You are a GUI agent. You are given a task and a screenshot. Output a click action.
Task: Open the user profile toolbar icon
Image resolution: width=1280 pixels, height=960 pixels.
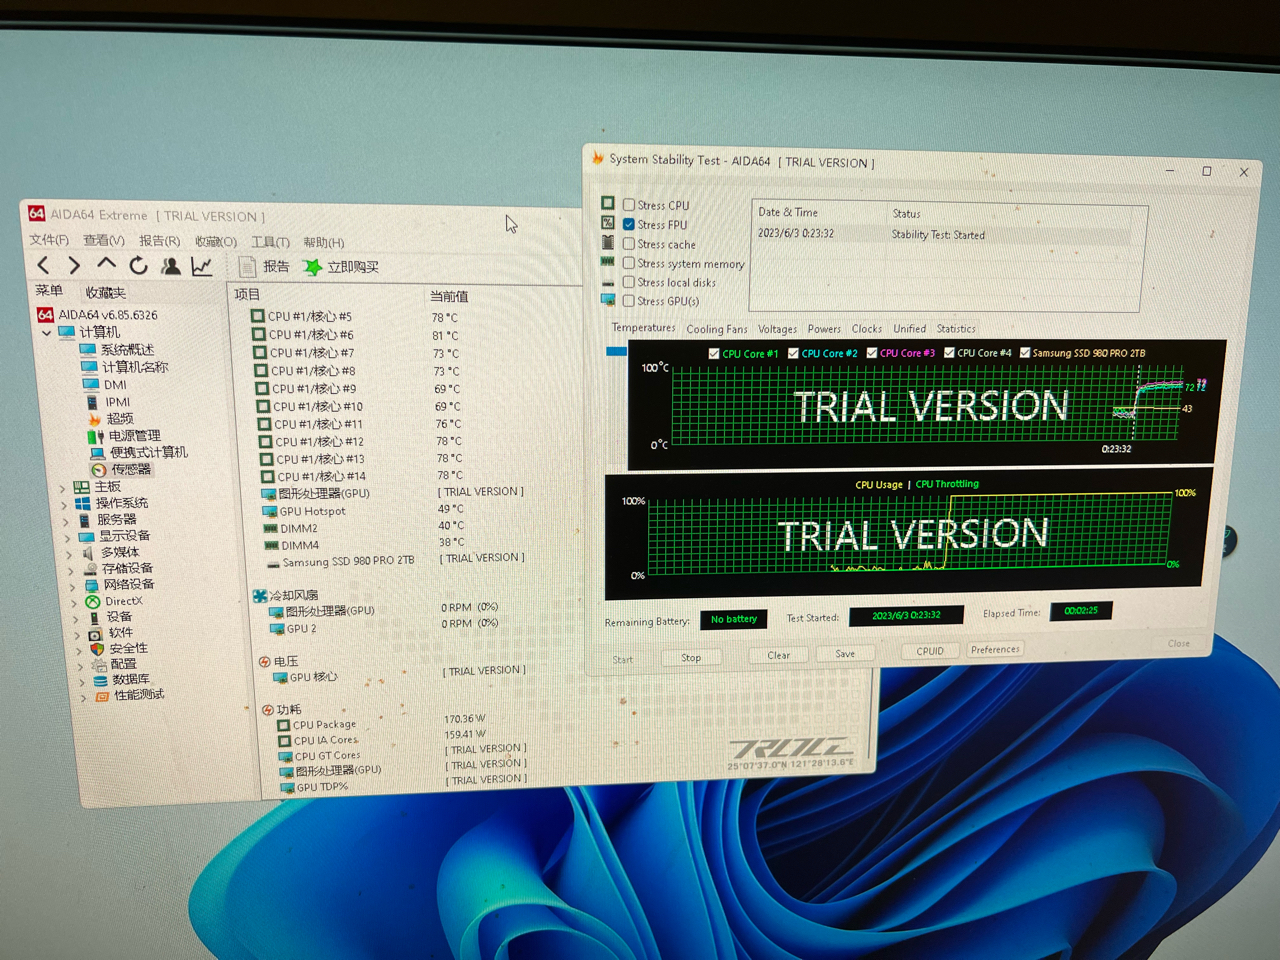(171, 266)
